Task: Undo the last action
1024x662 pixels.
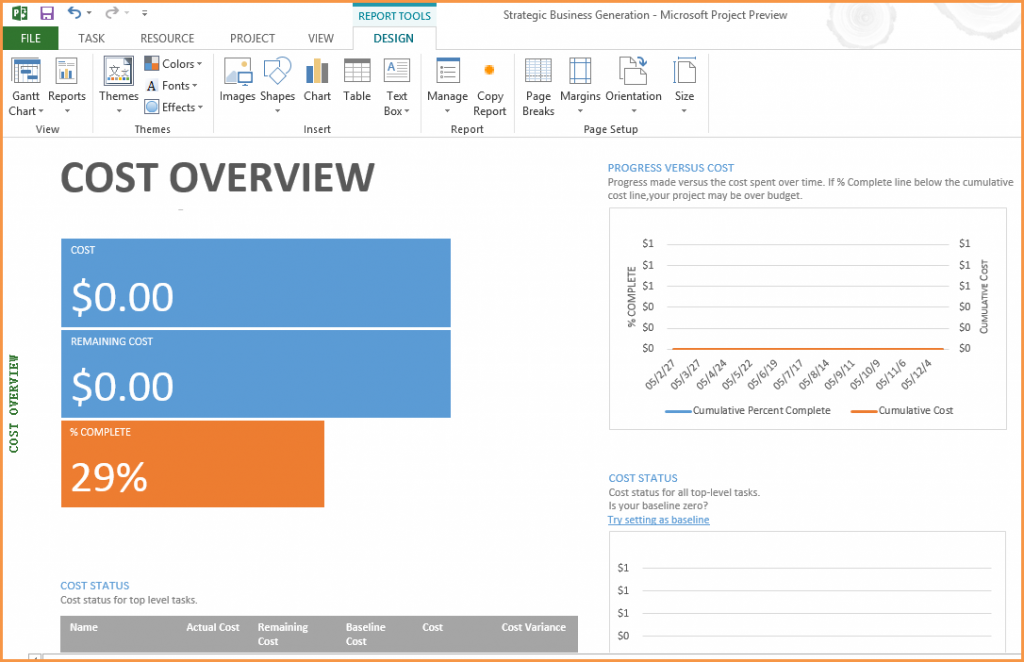Action: coord(74,12)
